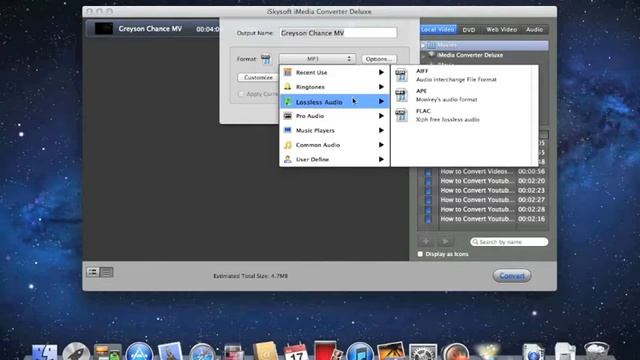Expand the Recent Use submenu arrow
This screenshot has width=640, height=360.
tap(381, 72)
